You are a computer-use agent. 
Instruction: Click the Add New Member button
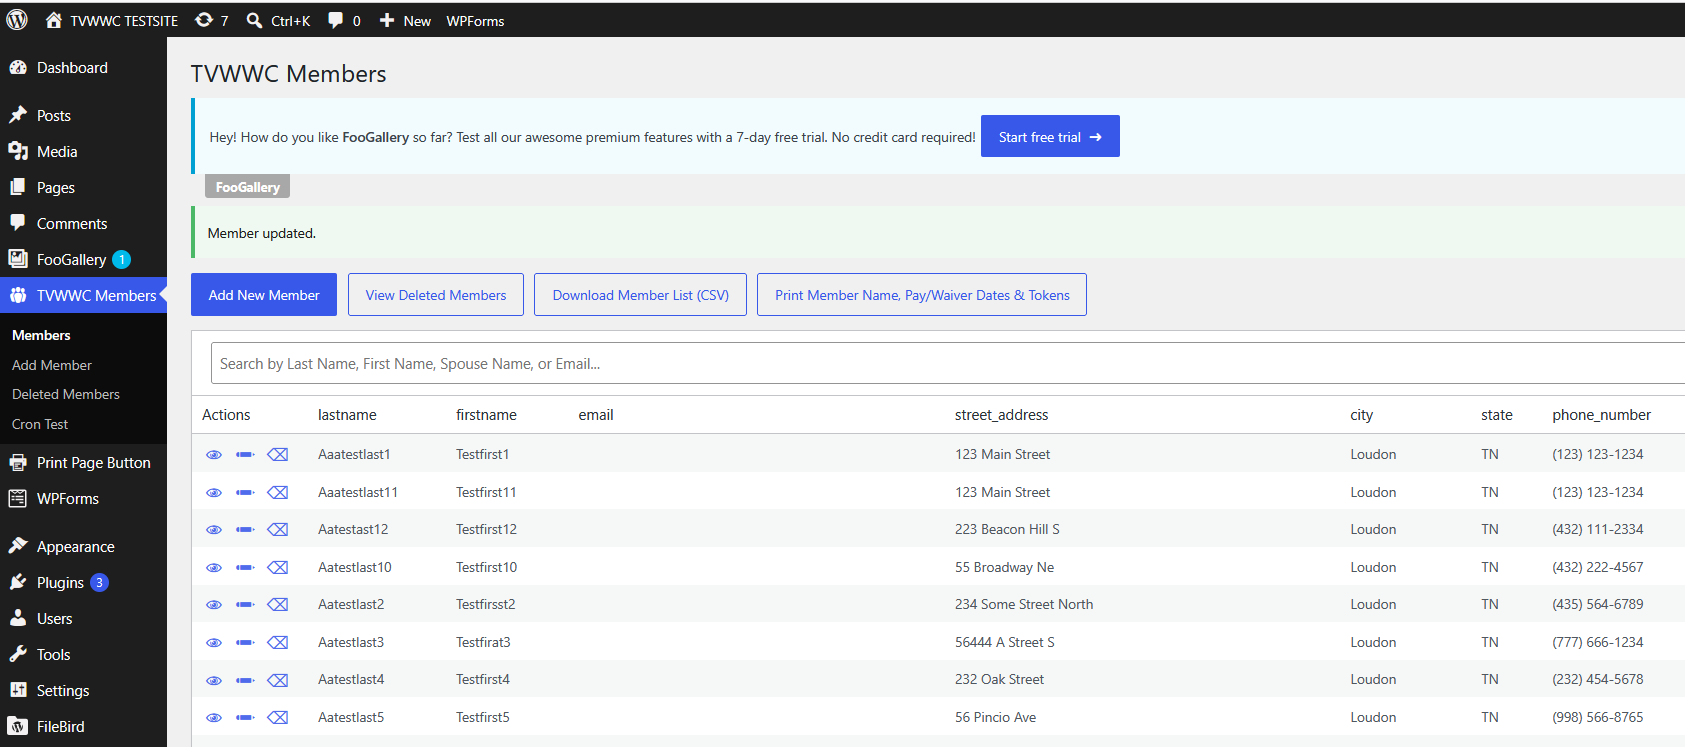click(264, 295)
